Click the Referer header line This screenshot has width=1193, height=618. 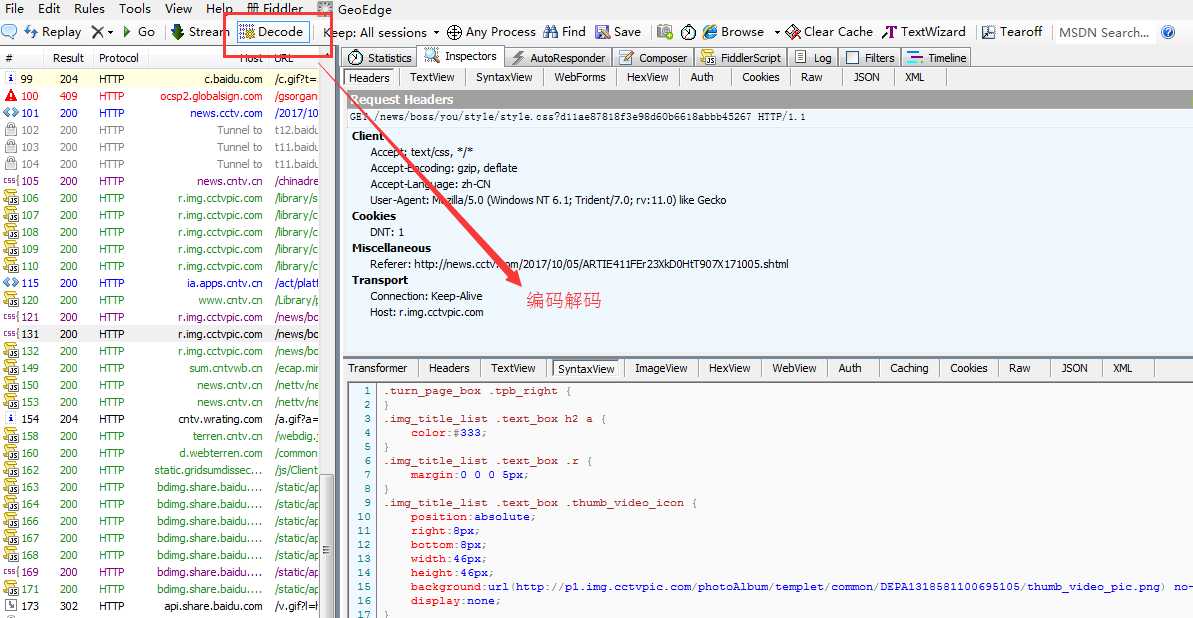coord(579,264)
